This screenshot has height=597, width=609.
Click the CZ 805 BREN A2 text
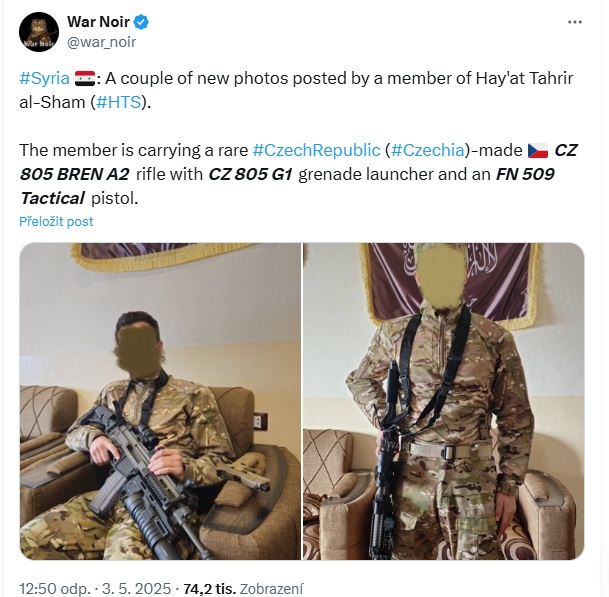(x=298, y=162)
